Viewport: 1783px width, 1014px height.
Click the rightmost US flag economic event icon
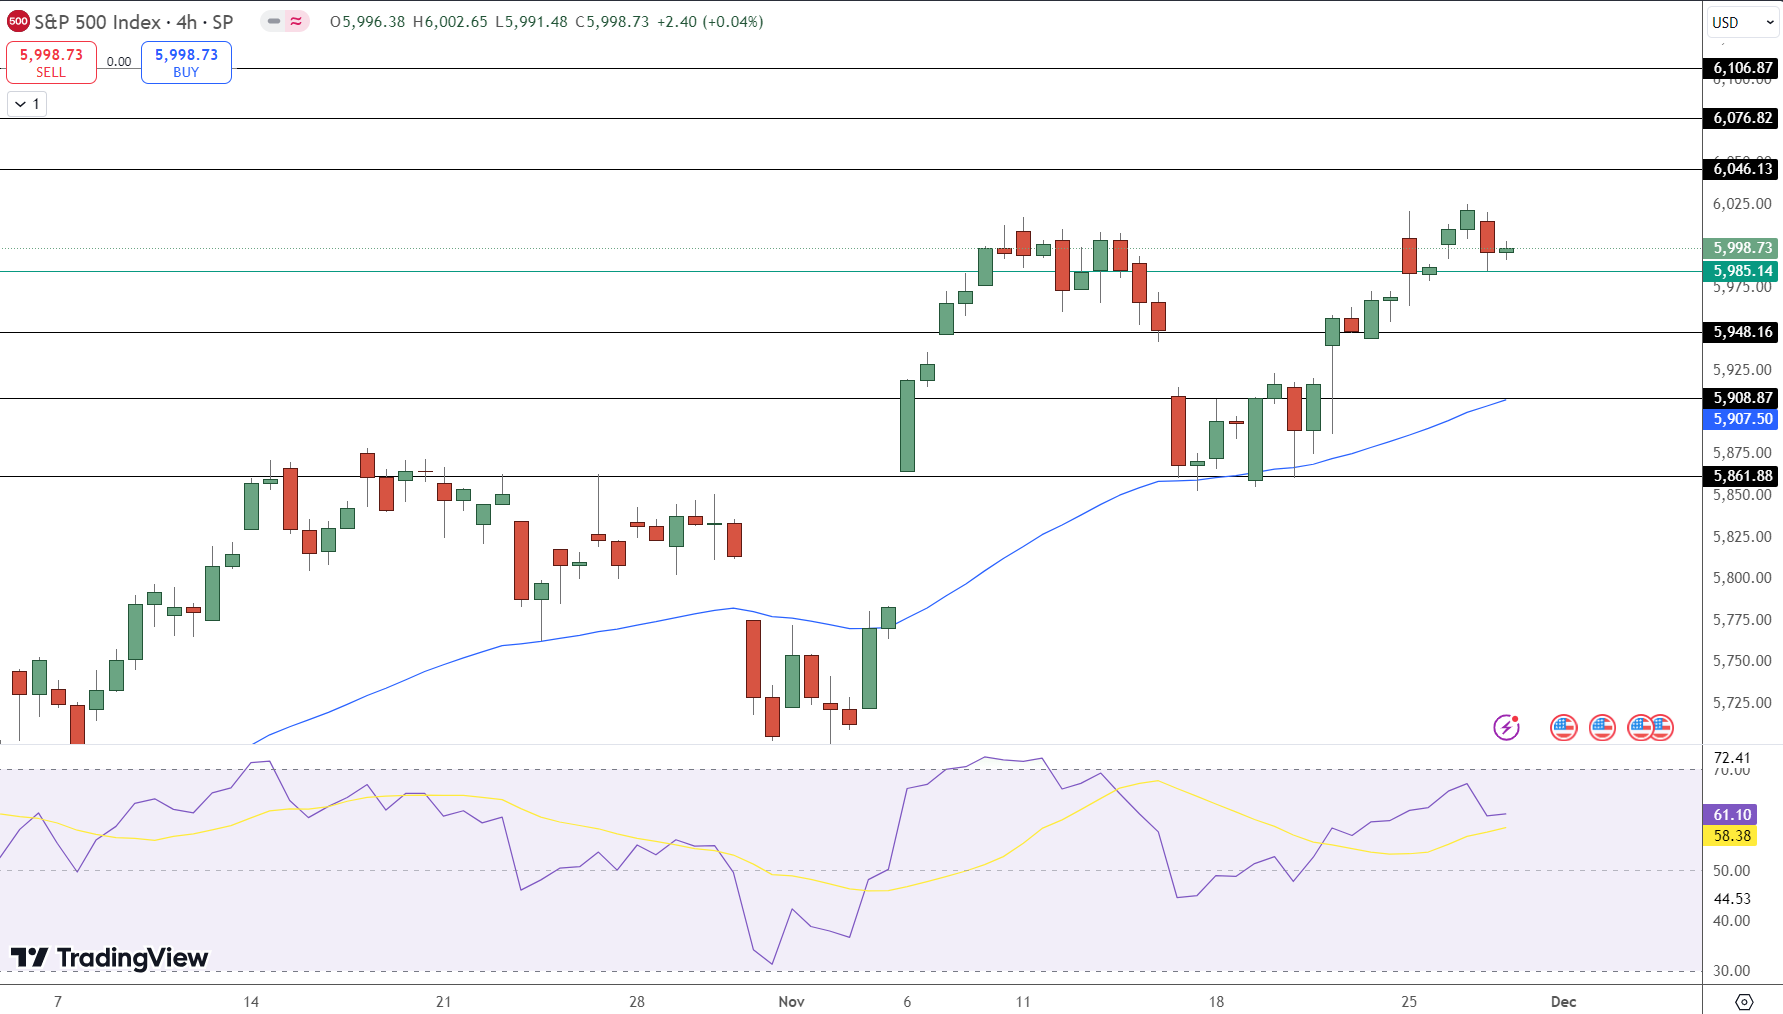click(1662, 727)
